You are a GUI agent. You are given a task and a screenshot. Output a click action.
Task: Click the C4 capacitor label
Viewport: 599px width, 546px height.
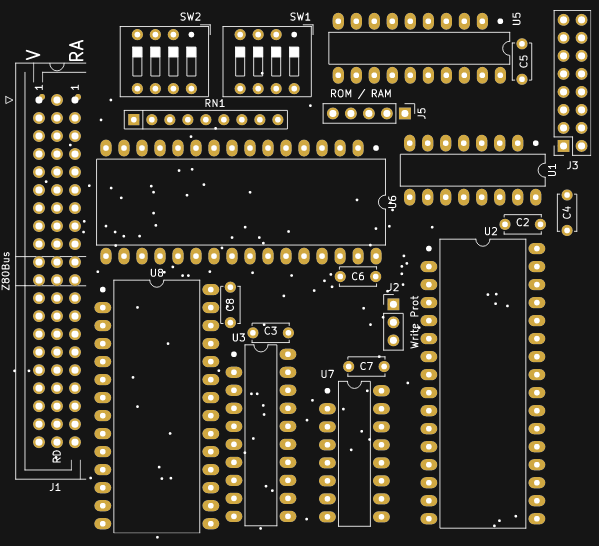567,212
